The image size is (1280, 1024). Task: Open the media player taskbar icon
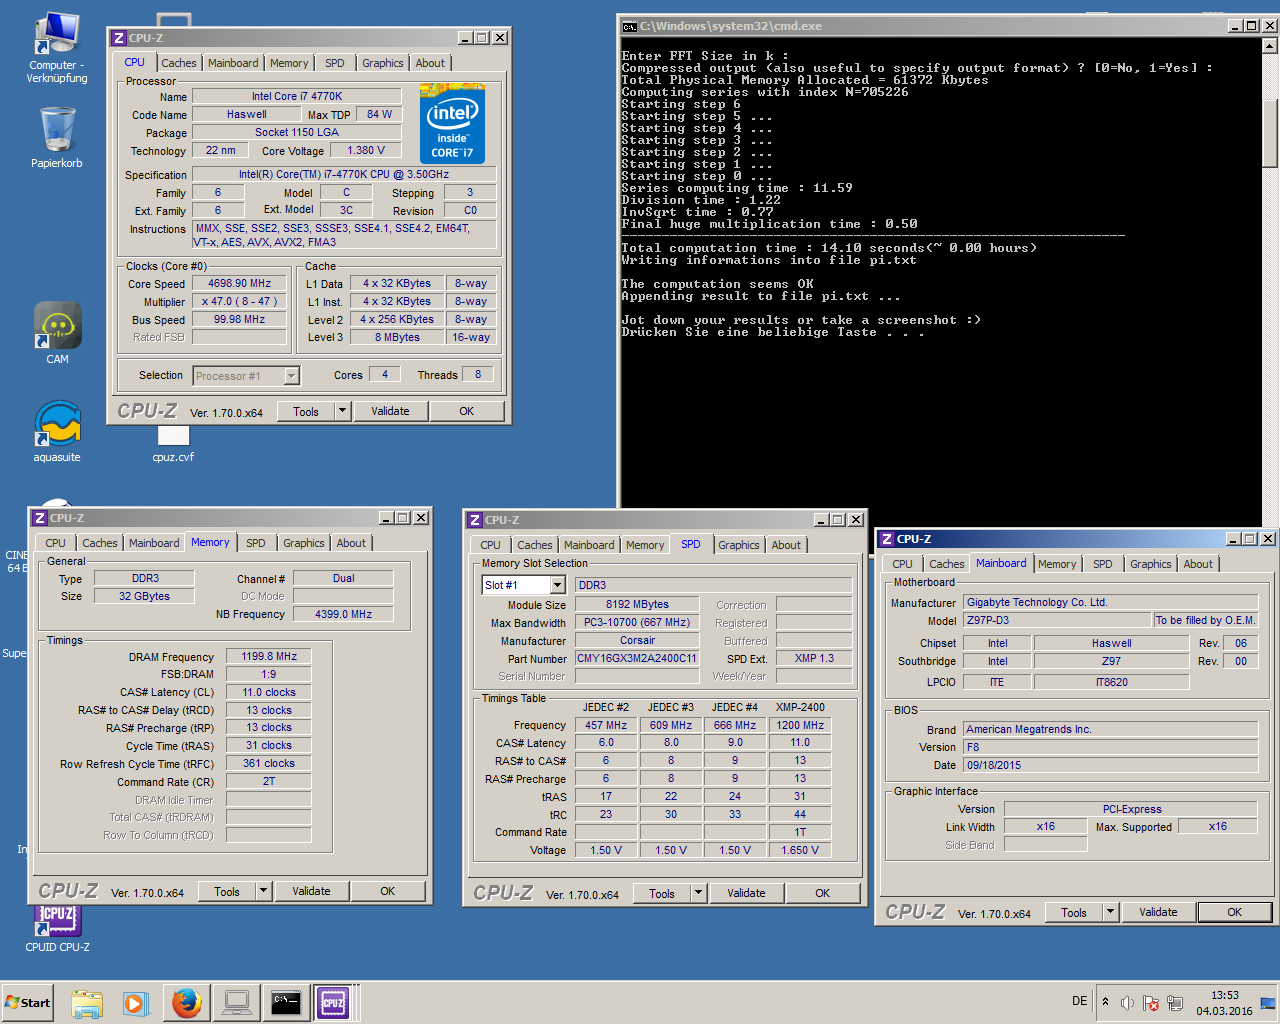pos(136,1003)
